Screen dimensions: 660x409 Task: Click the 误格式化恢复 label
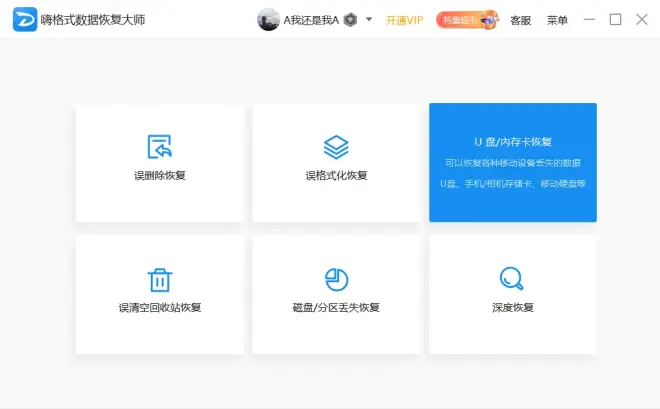(336, 175)
